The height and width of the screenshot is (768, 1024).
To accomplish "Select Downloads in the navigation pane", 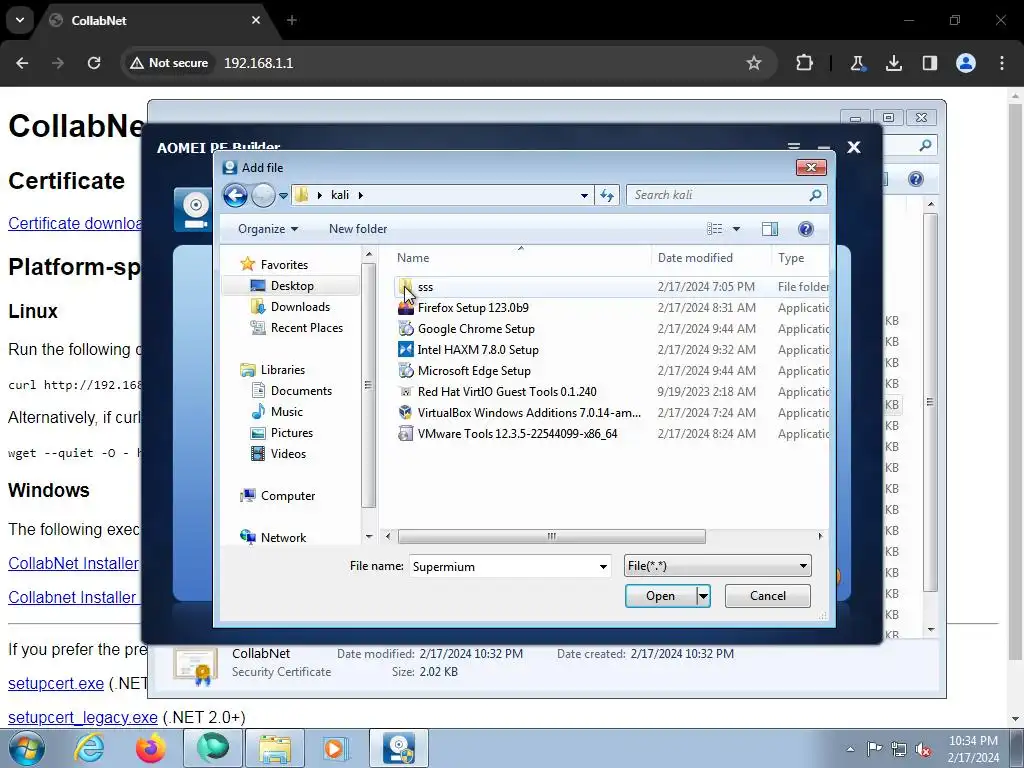I will [300, 306].
